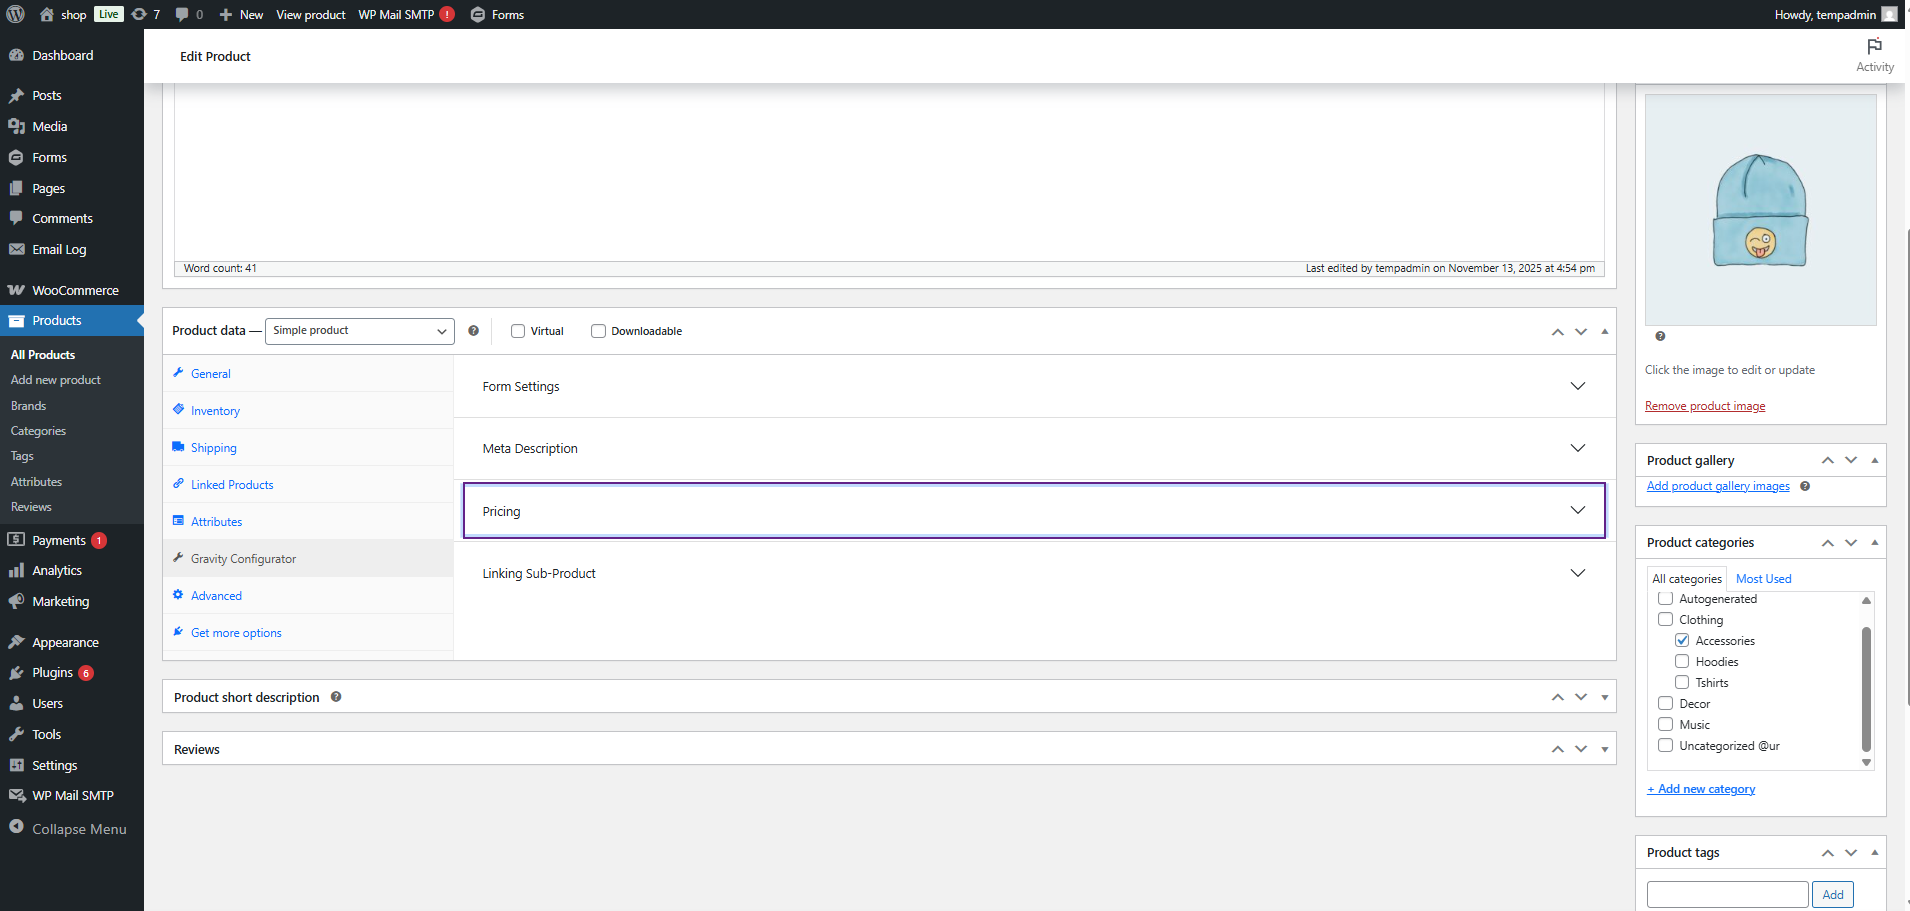This screenshot has width=1910, height=911.
Task: Click help icon beside gallery images link
Action: pyautogui.click(x=1805, y=487)
